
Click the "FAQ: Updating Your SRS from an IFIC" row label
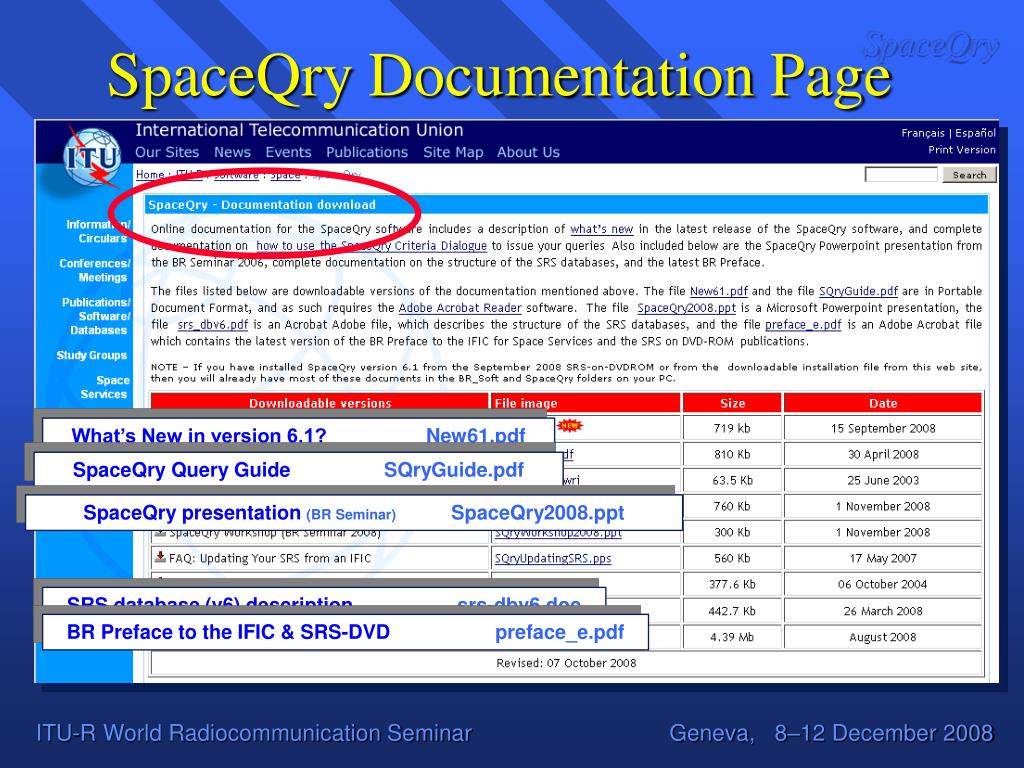[x=270, y=558]
